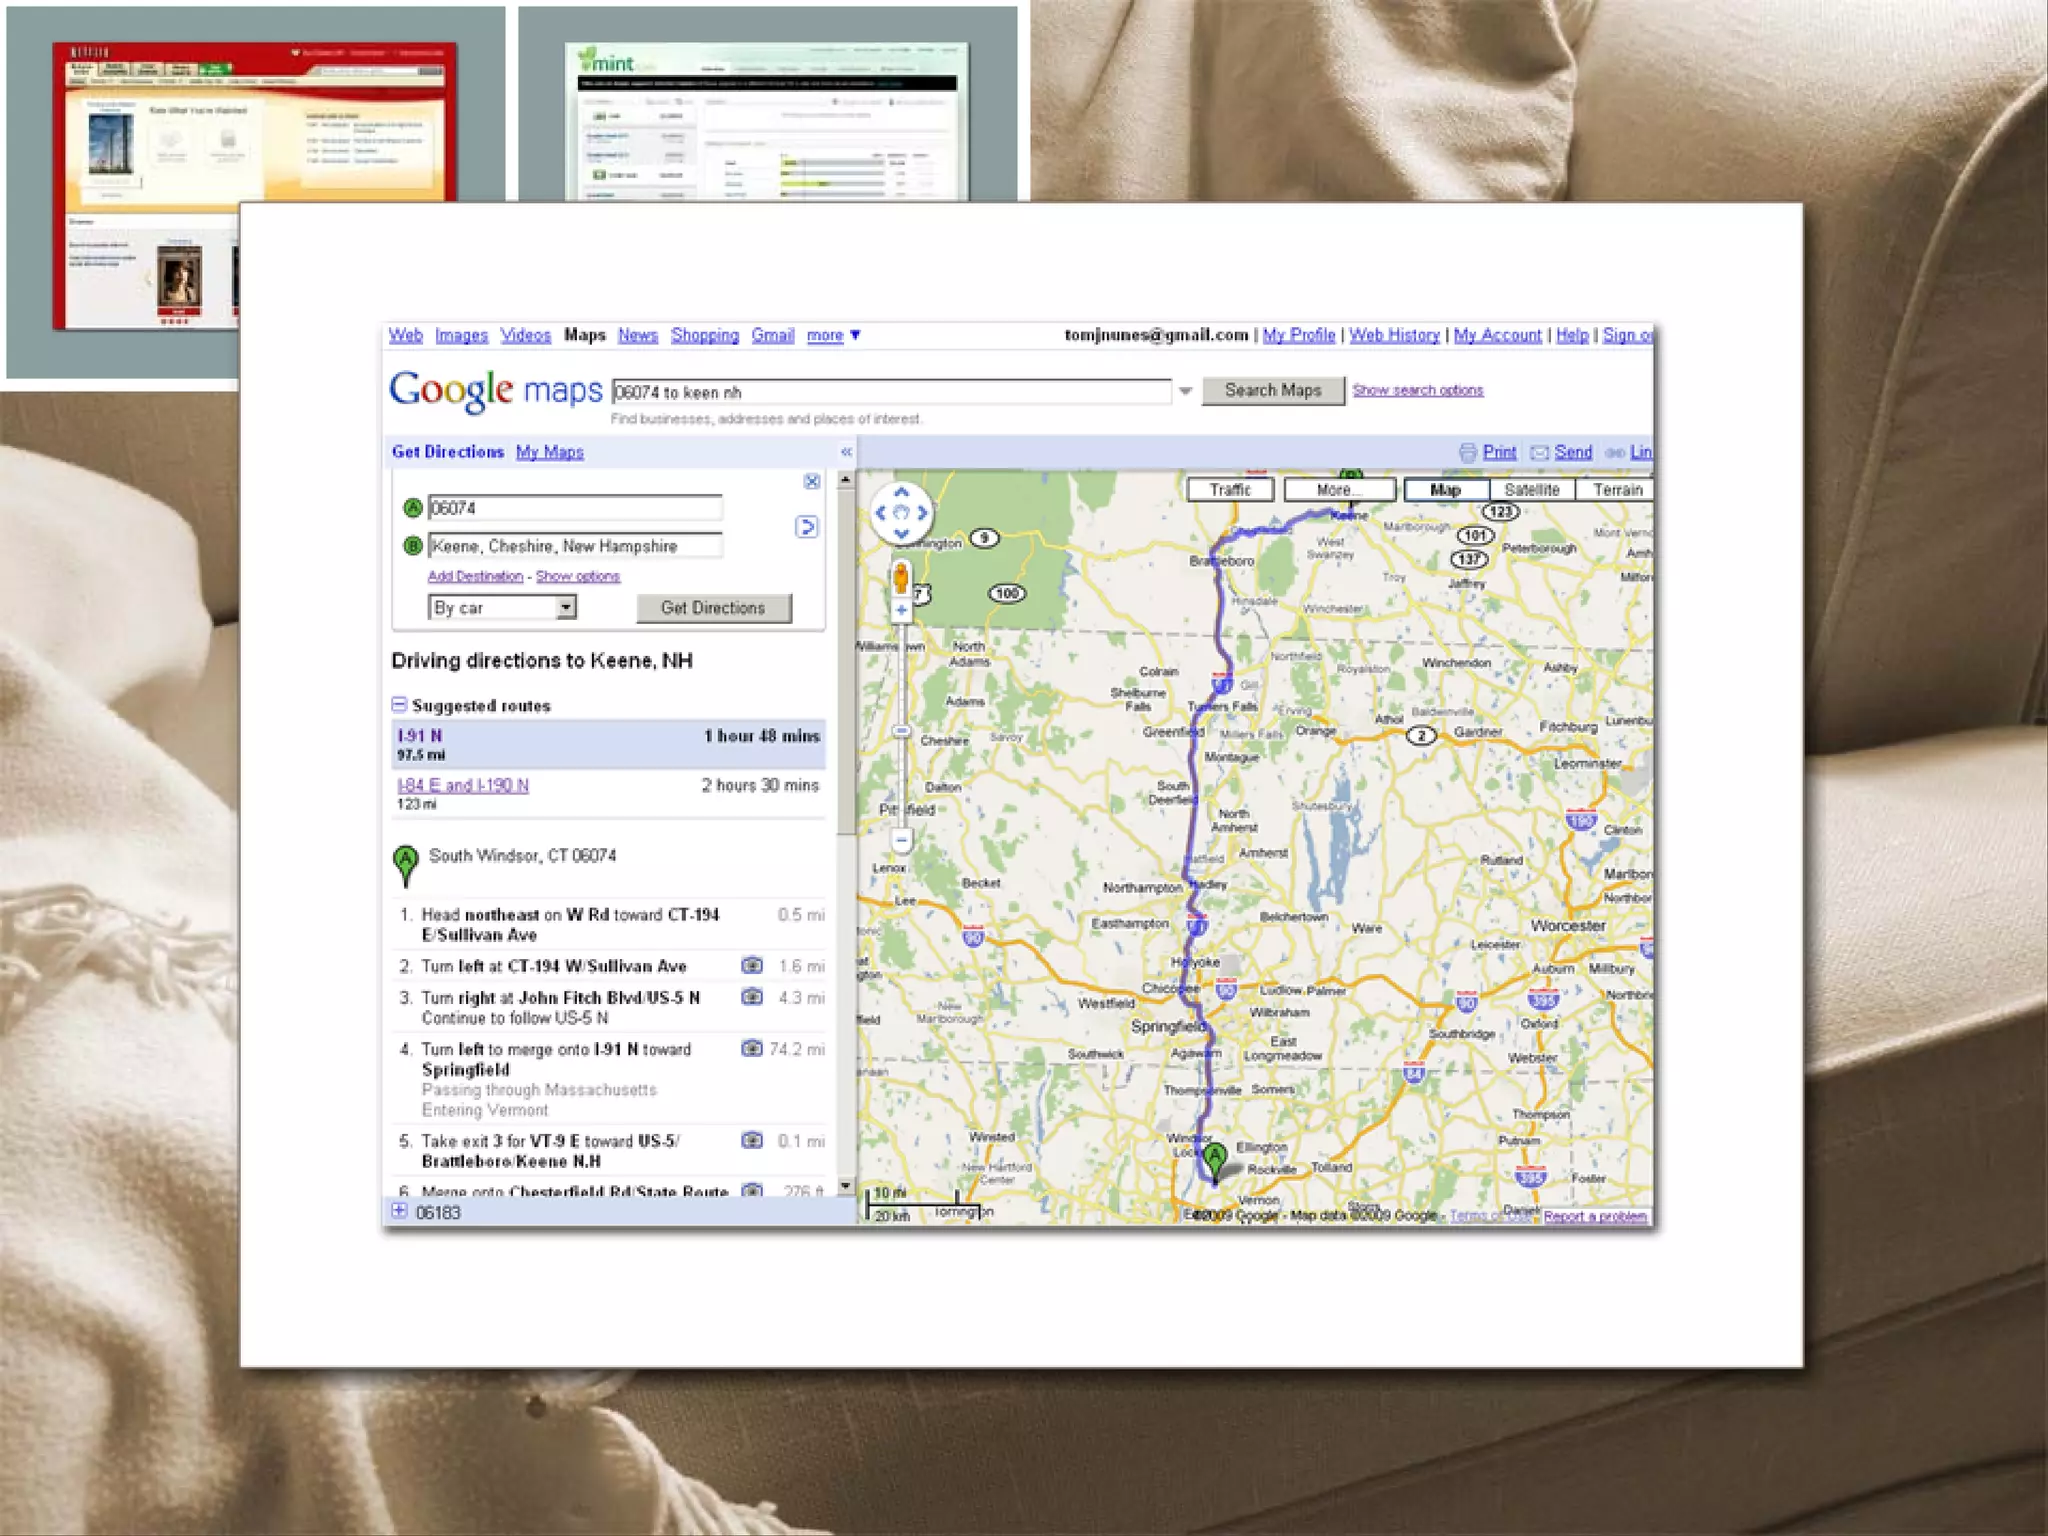This screenshot has width=2048, height=1536.
Task: Click the map zoom level slider handle
Action: point(901,732)
